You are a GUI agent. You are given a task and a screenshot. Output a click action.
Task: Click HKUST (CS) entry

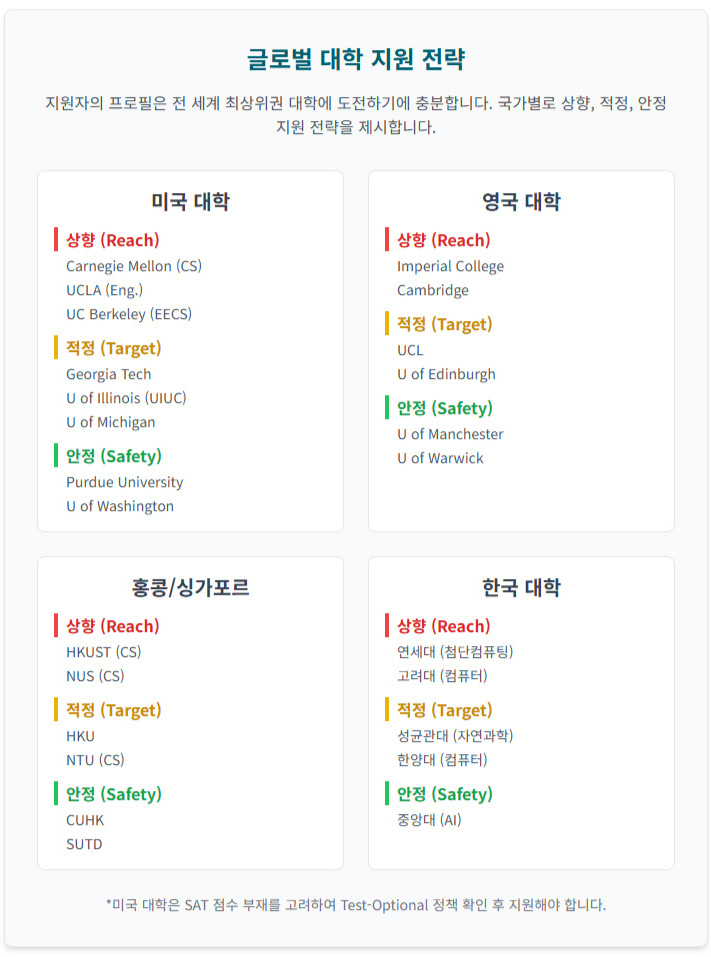click(x=105, y=652)
